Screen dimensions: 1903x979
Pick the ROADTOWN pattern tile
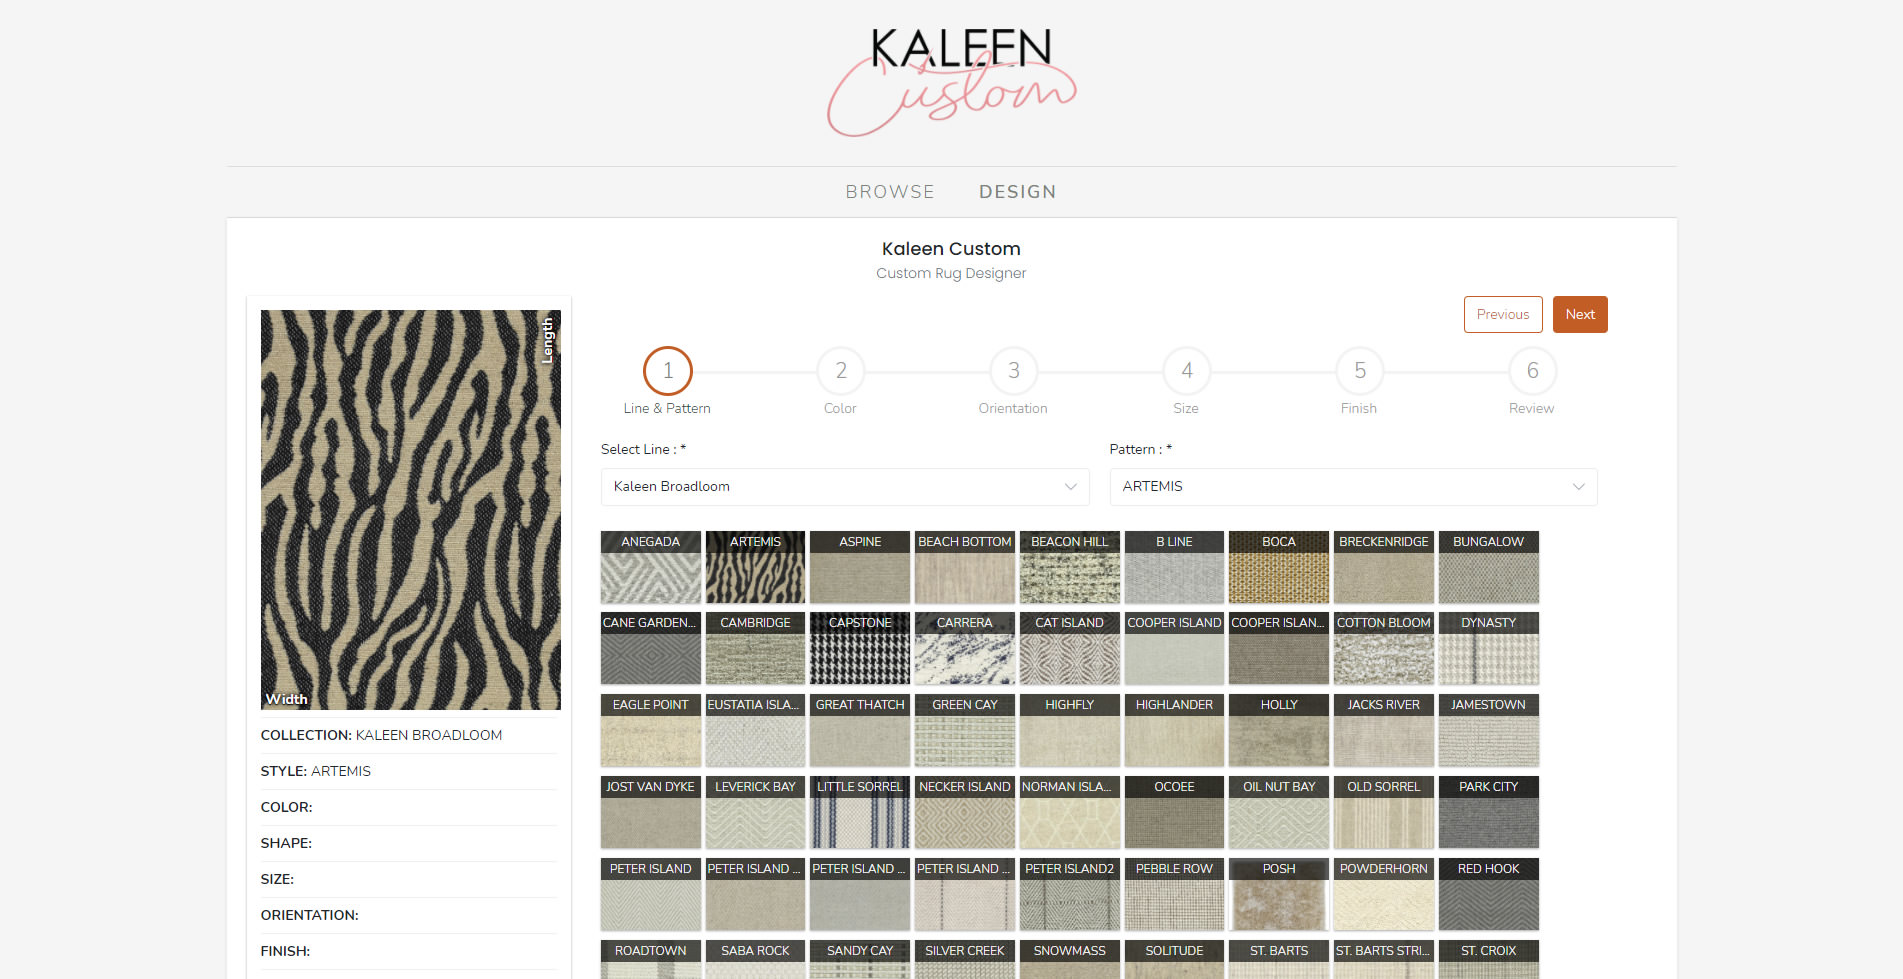tap(651, 959)
